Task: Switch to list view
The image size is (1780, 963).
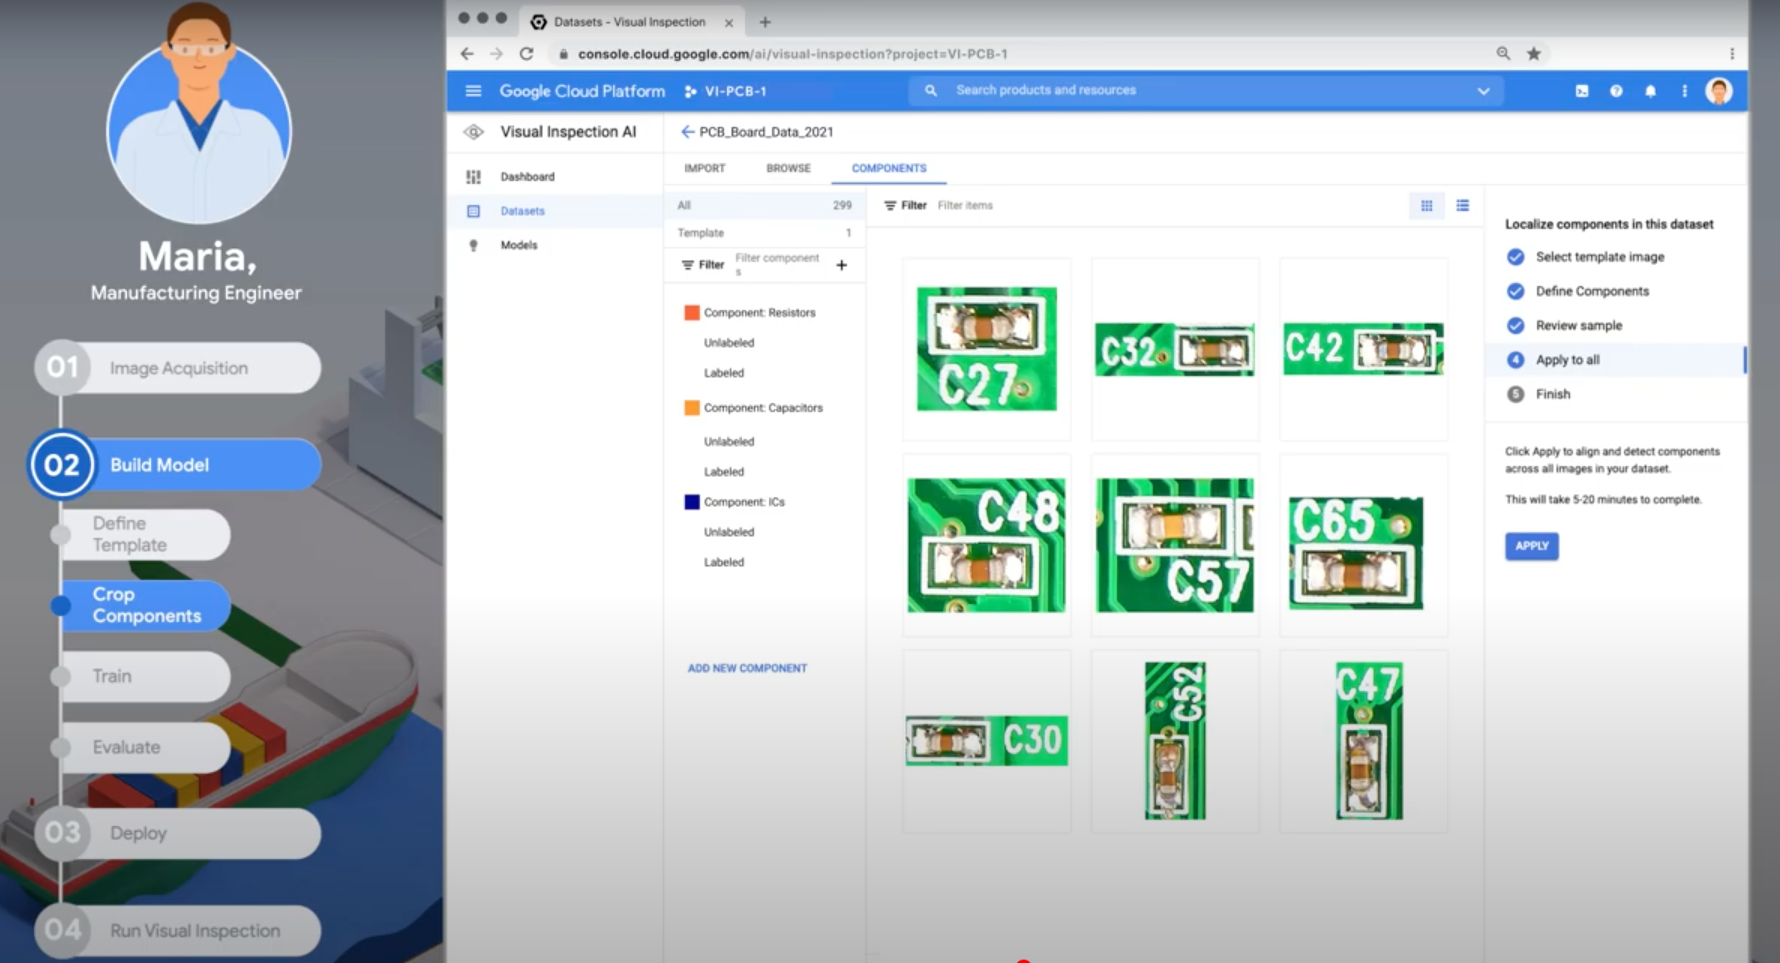Action: (1463, 206)
